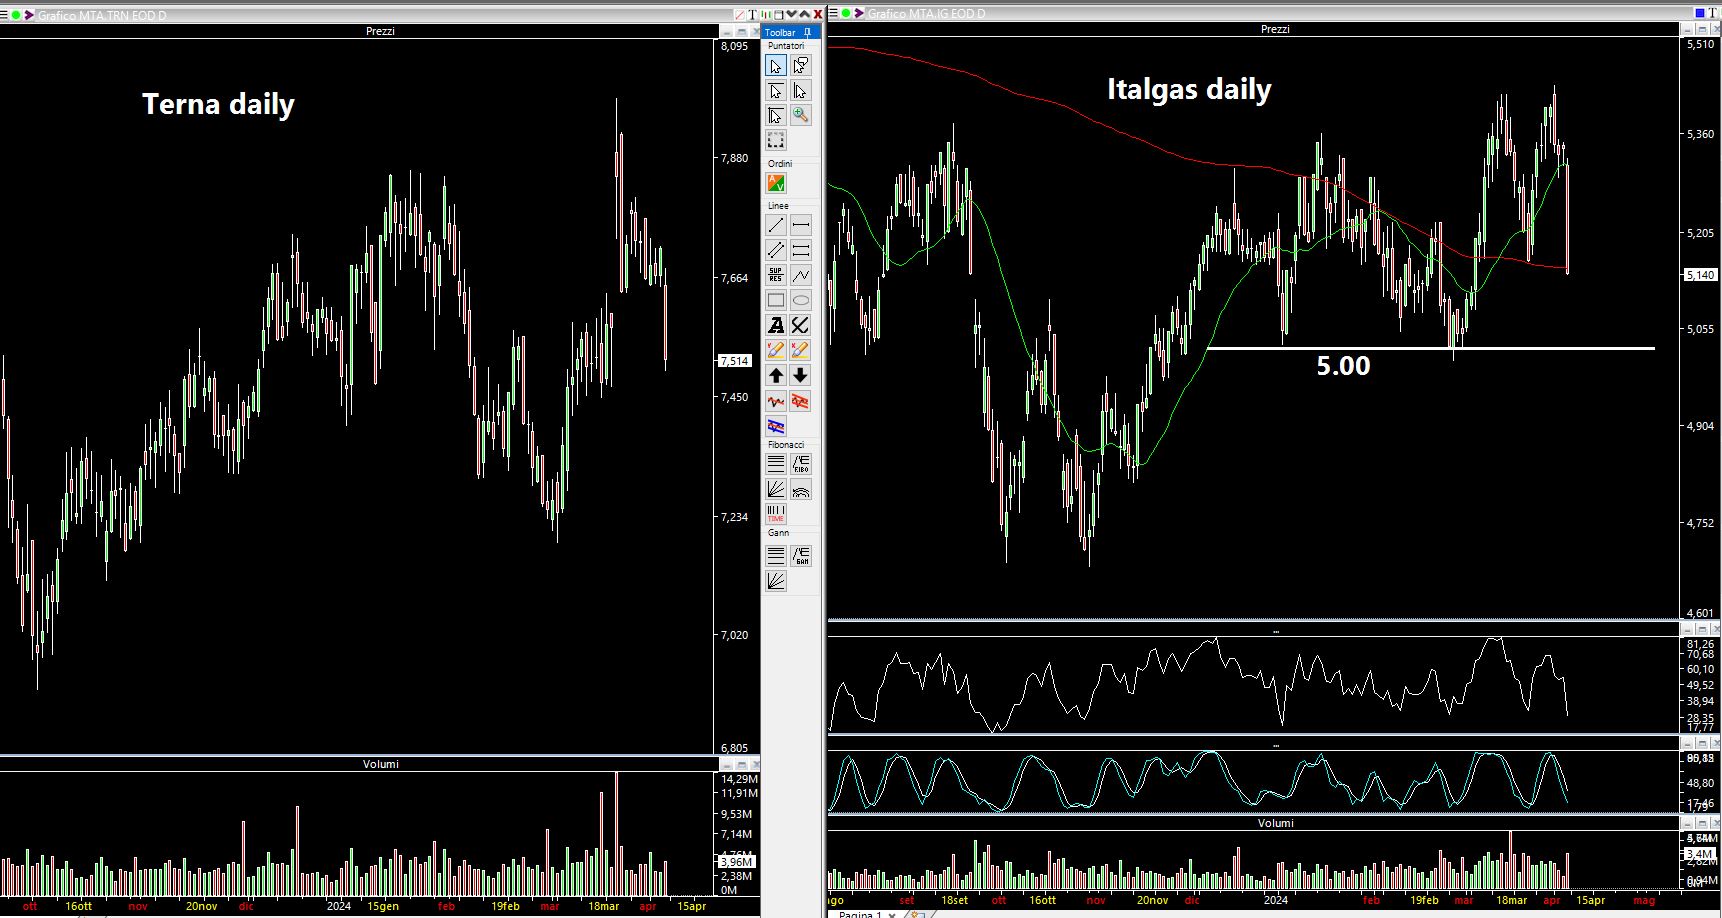
Task: Choose the FIBO extension tool
Action: pos(801,464)
